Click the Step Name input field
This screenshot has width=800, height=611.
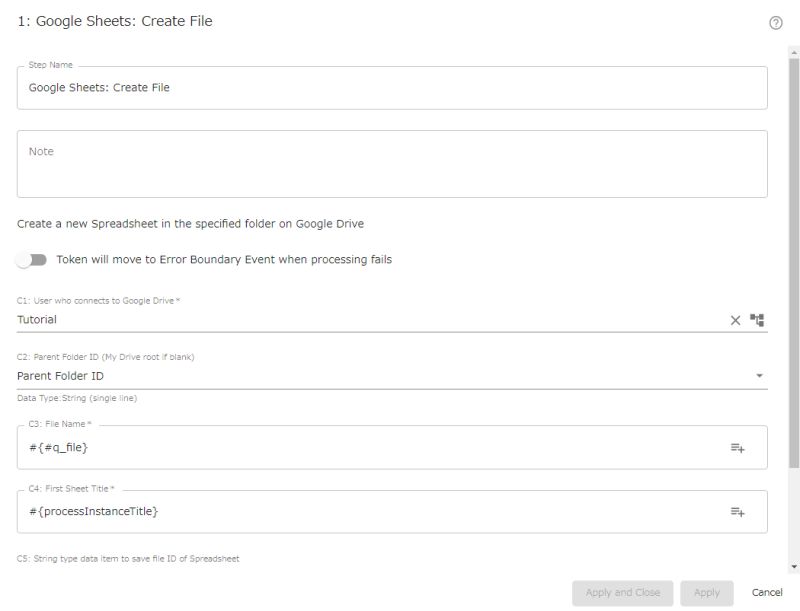[390, 87]
